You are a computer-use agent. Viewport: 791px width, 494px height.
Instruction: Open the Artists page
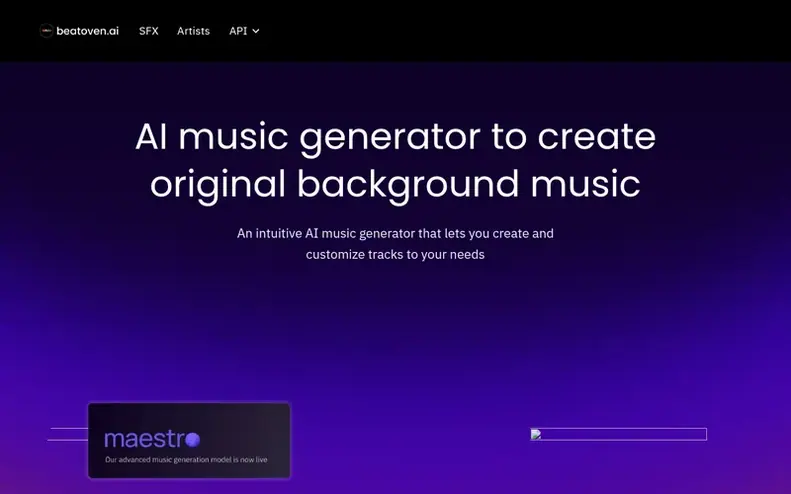(x=193, y=31)
